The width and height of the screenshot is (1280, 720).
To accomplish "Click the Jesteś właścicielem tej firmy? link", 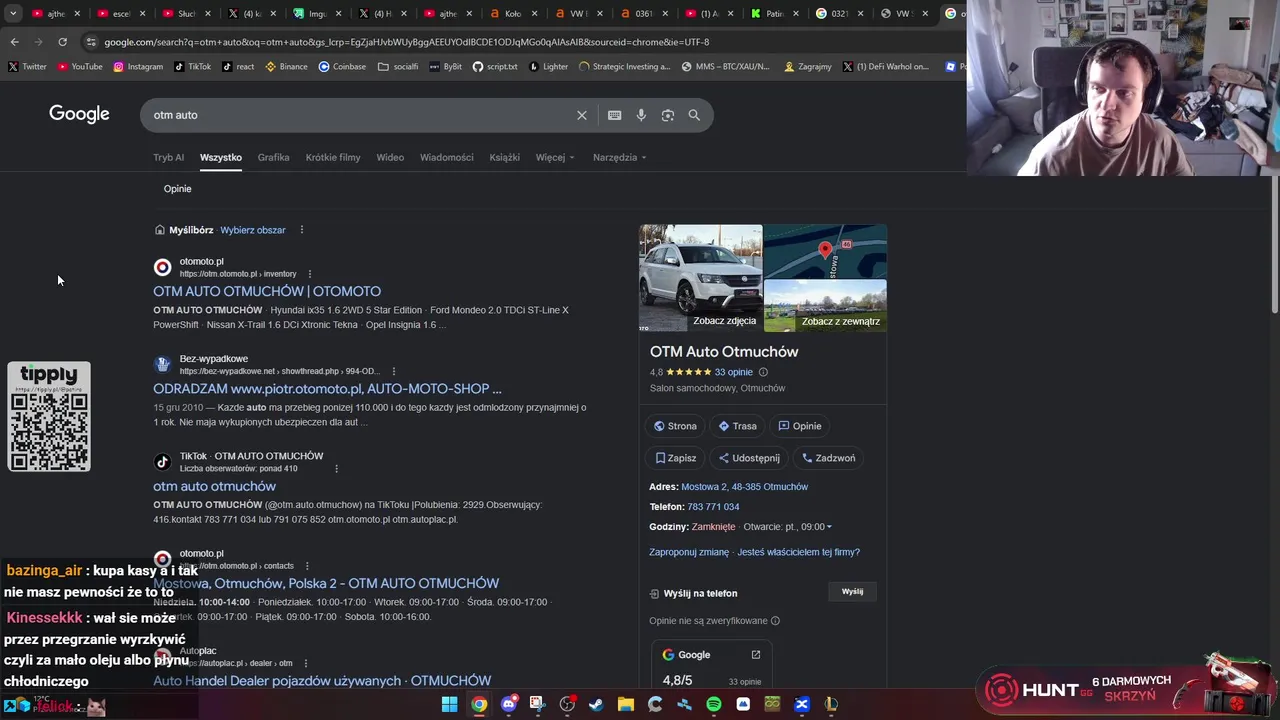I will (798, 552).
